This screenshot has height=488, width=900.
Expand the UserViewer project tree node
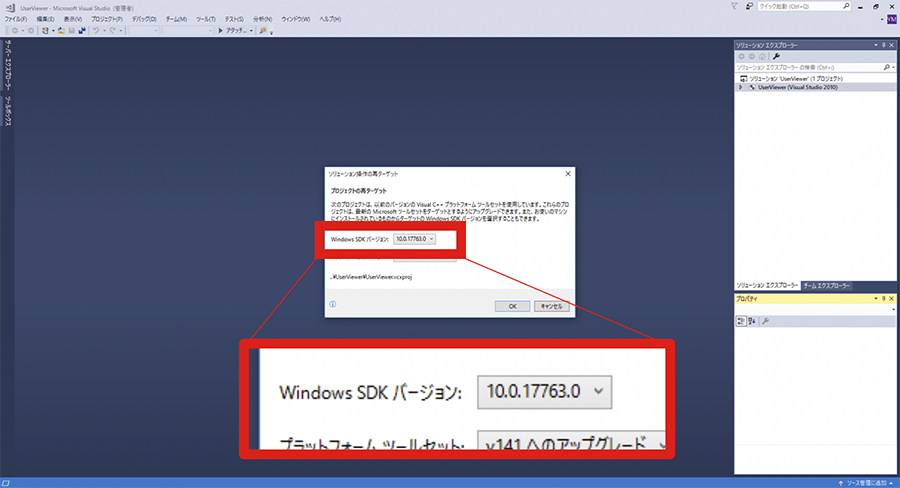click(740, 87)
